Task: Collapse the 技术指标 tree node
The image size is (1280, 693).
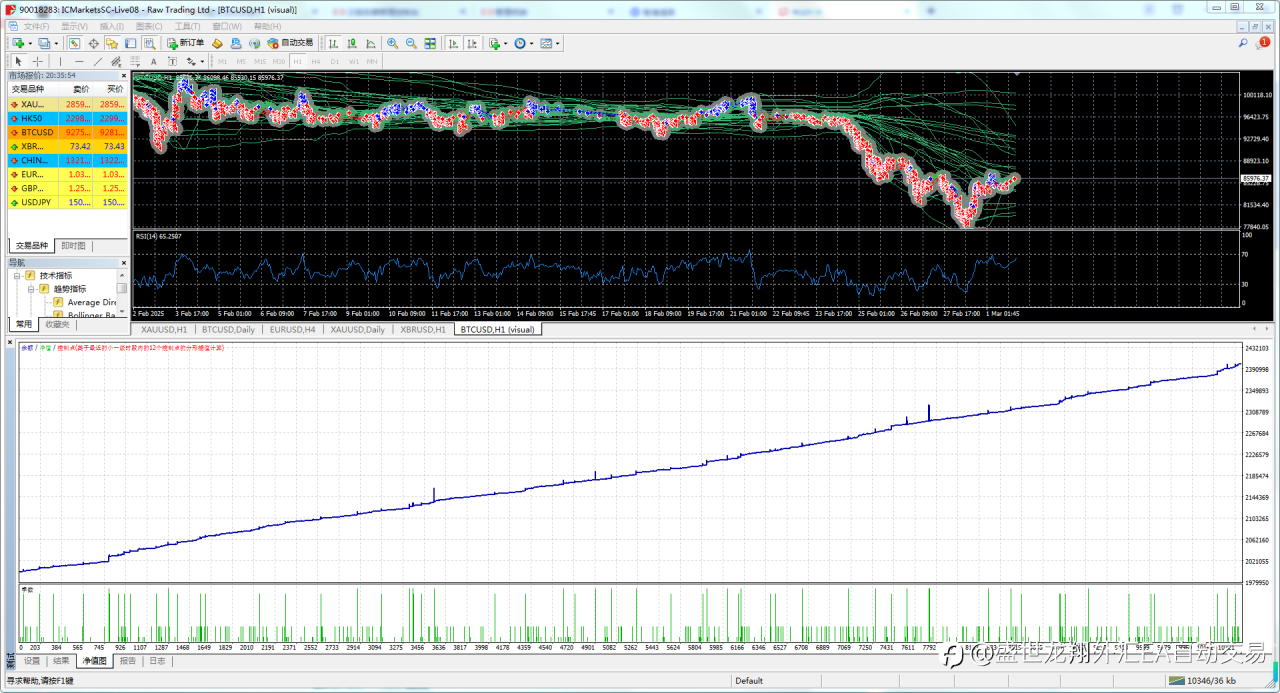Action: pos(18,275)
